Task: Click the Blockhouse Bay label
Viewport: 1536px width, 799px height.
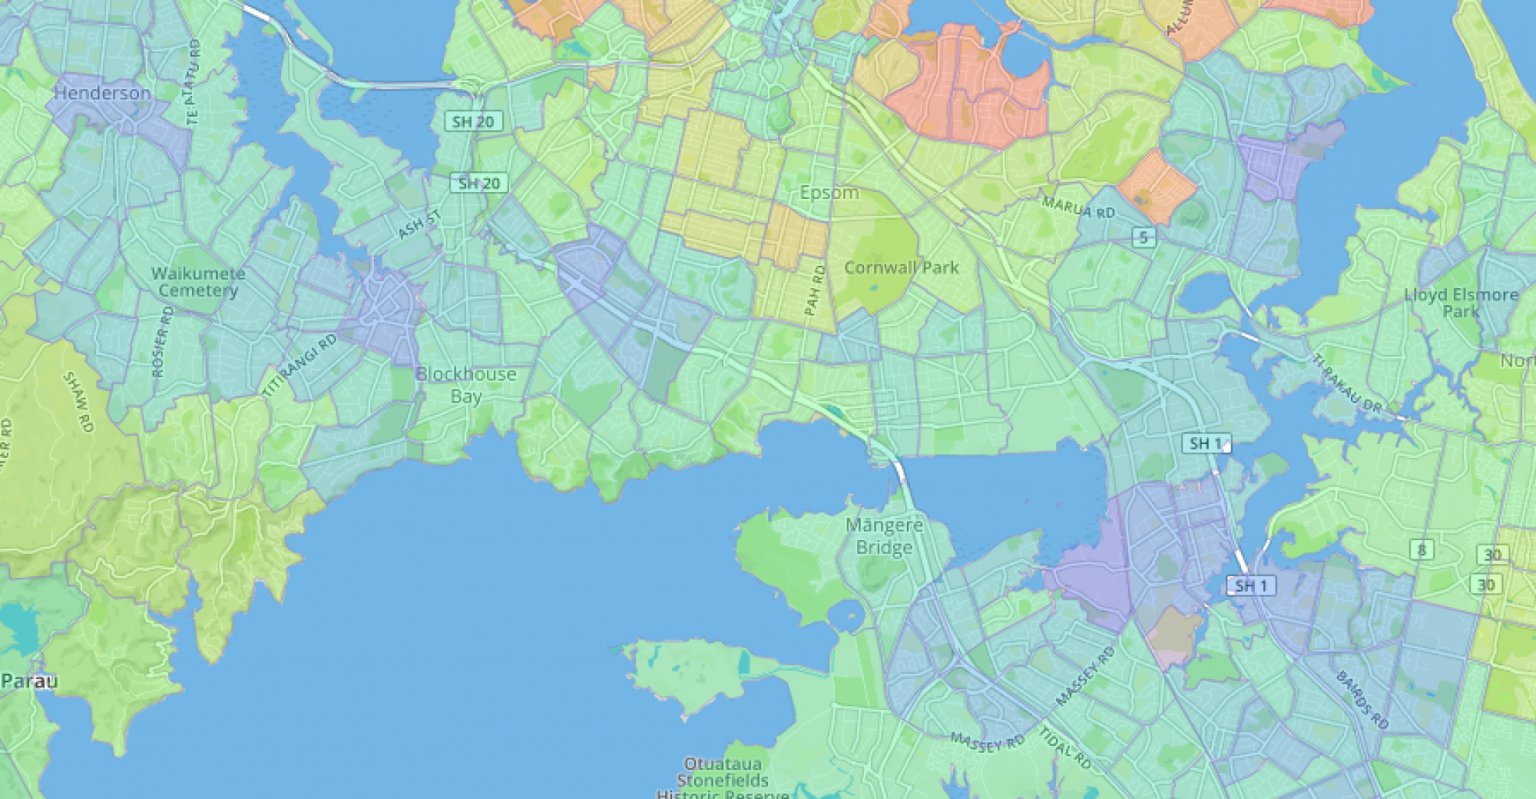Action: [466, 384]
